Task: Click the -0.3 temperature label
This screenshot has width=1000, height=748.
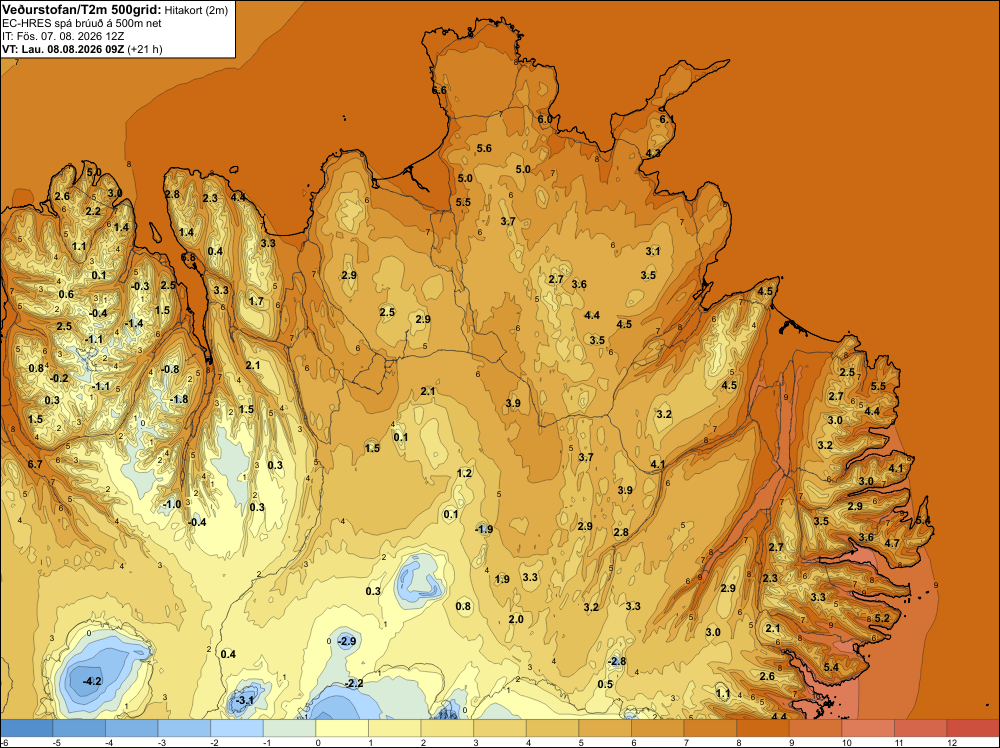Action: point(140,286)
